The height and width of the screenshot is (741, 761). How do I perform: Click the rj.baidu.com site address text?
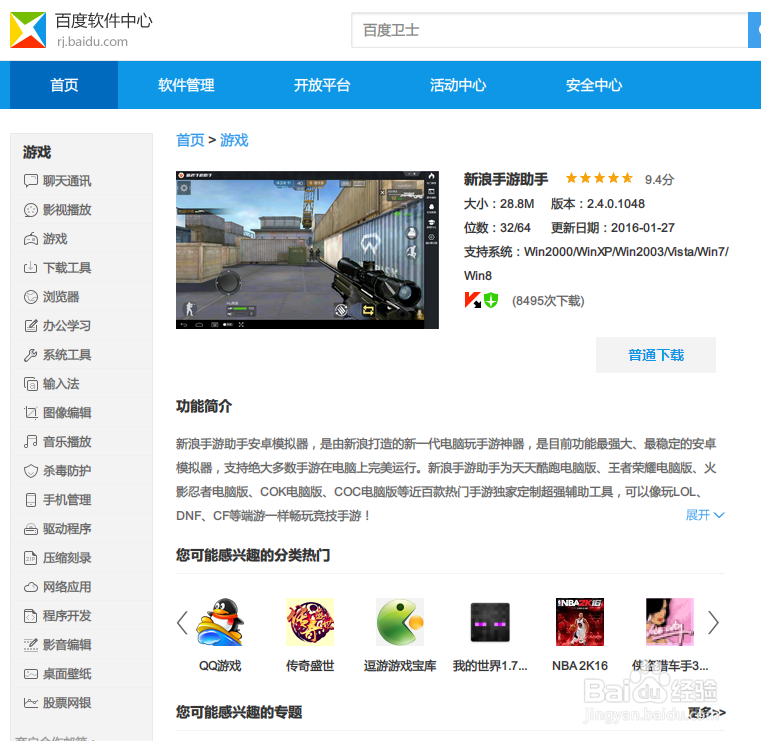[x=92, y=42]
